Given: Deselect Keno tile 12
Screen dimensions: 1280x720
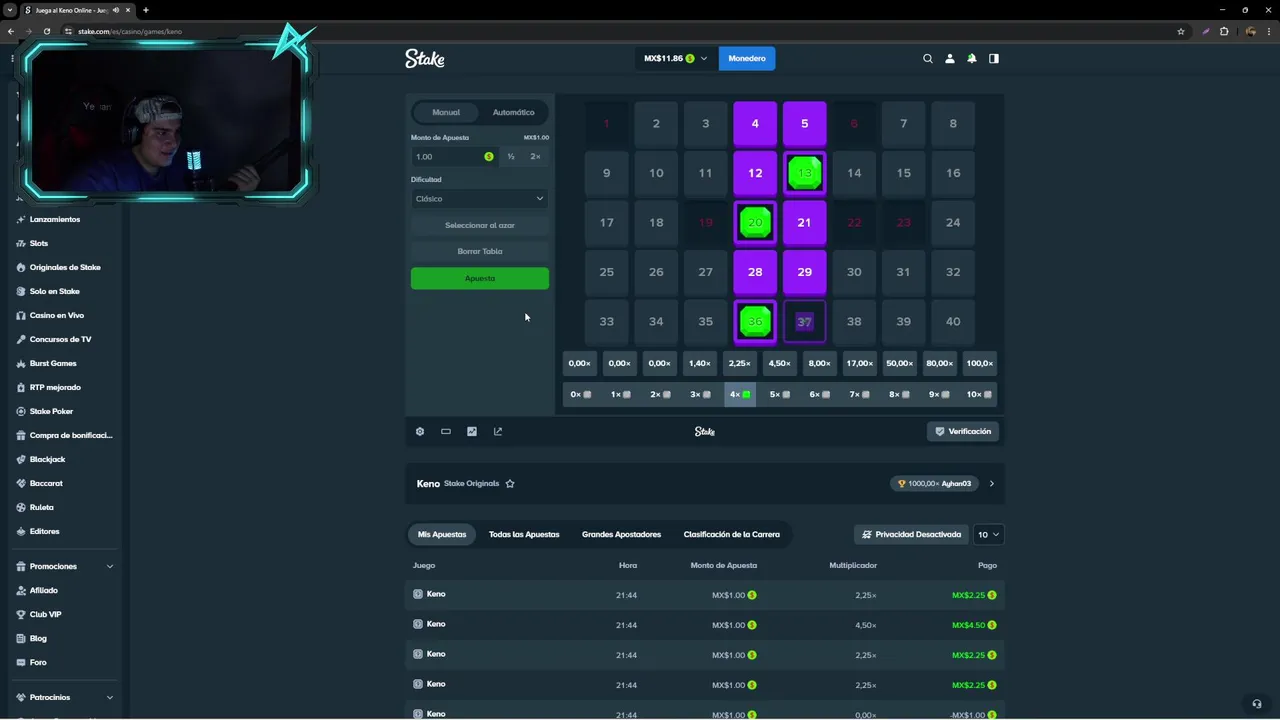Looking at the screenshot, I should click(x=755, y=173).
